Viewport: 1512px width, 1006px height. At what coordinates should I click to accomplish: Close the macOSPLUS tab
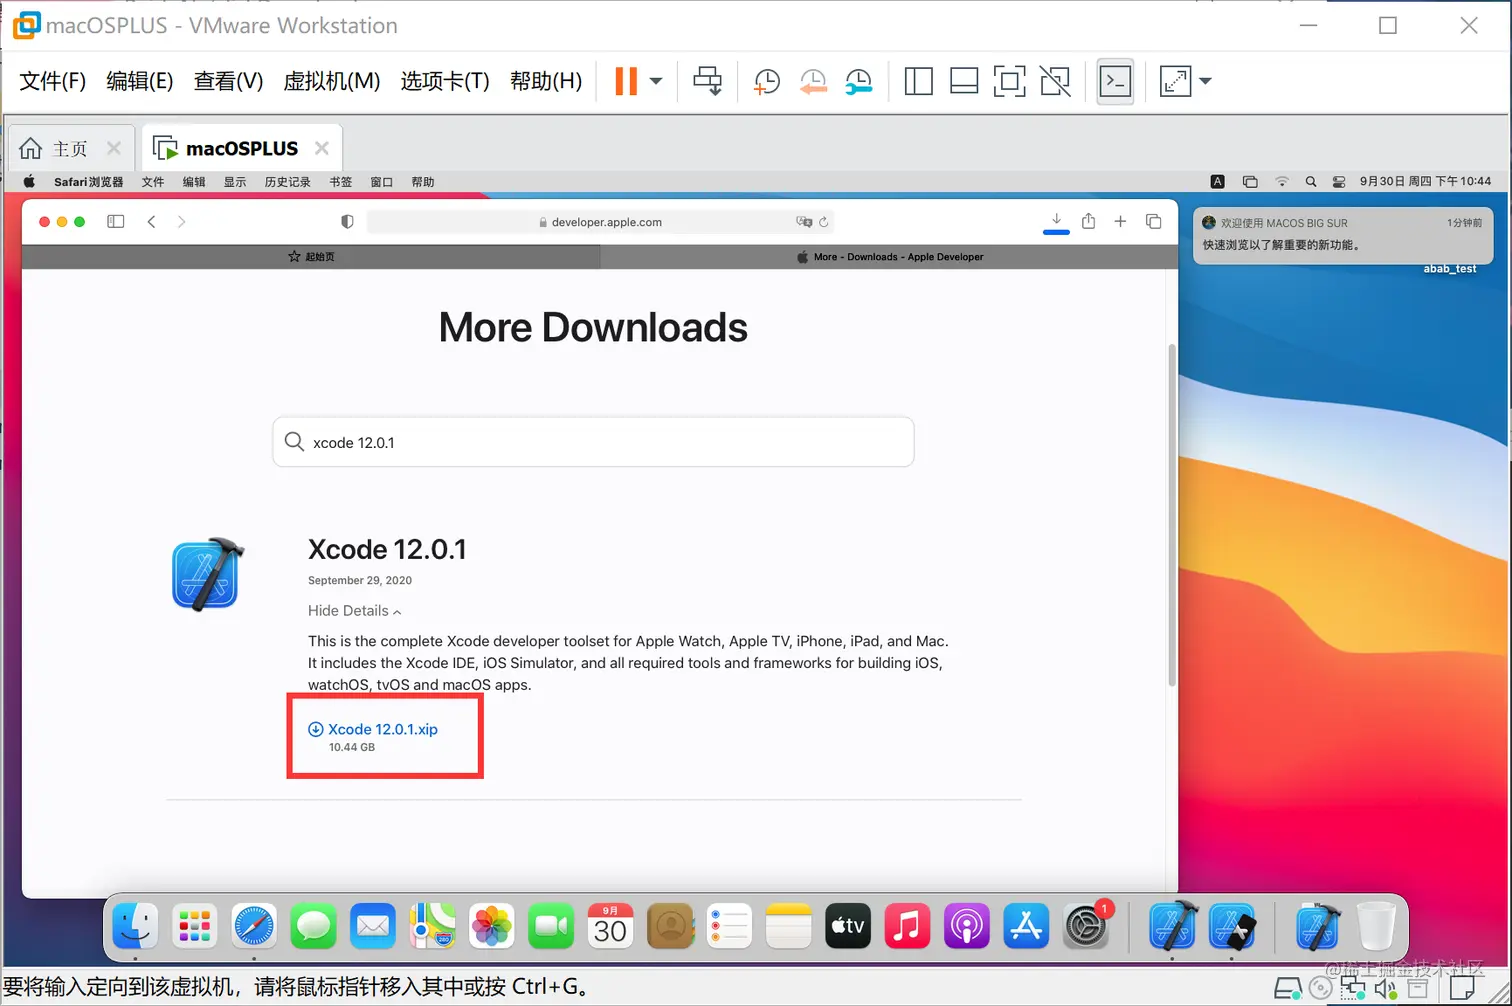322,149
